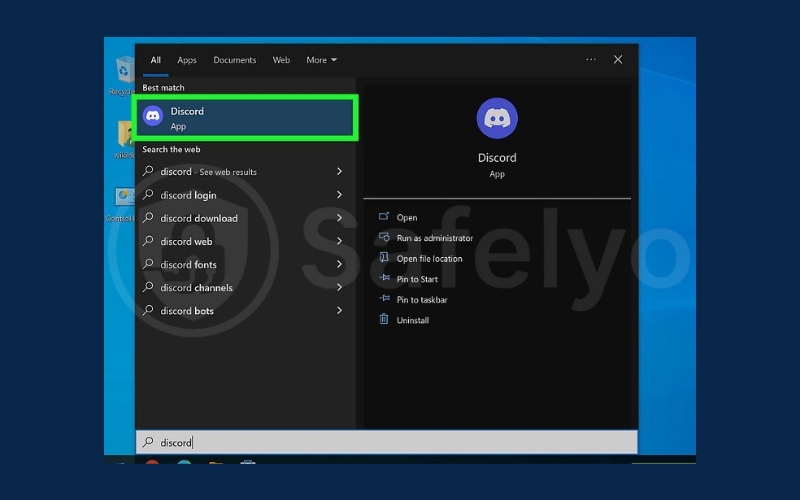Switch to the Apps tab
The width and height of the screenshot is (800, 500).
click(187, 60)
